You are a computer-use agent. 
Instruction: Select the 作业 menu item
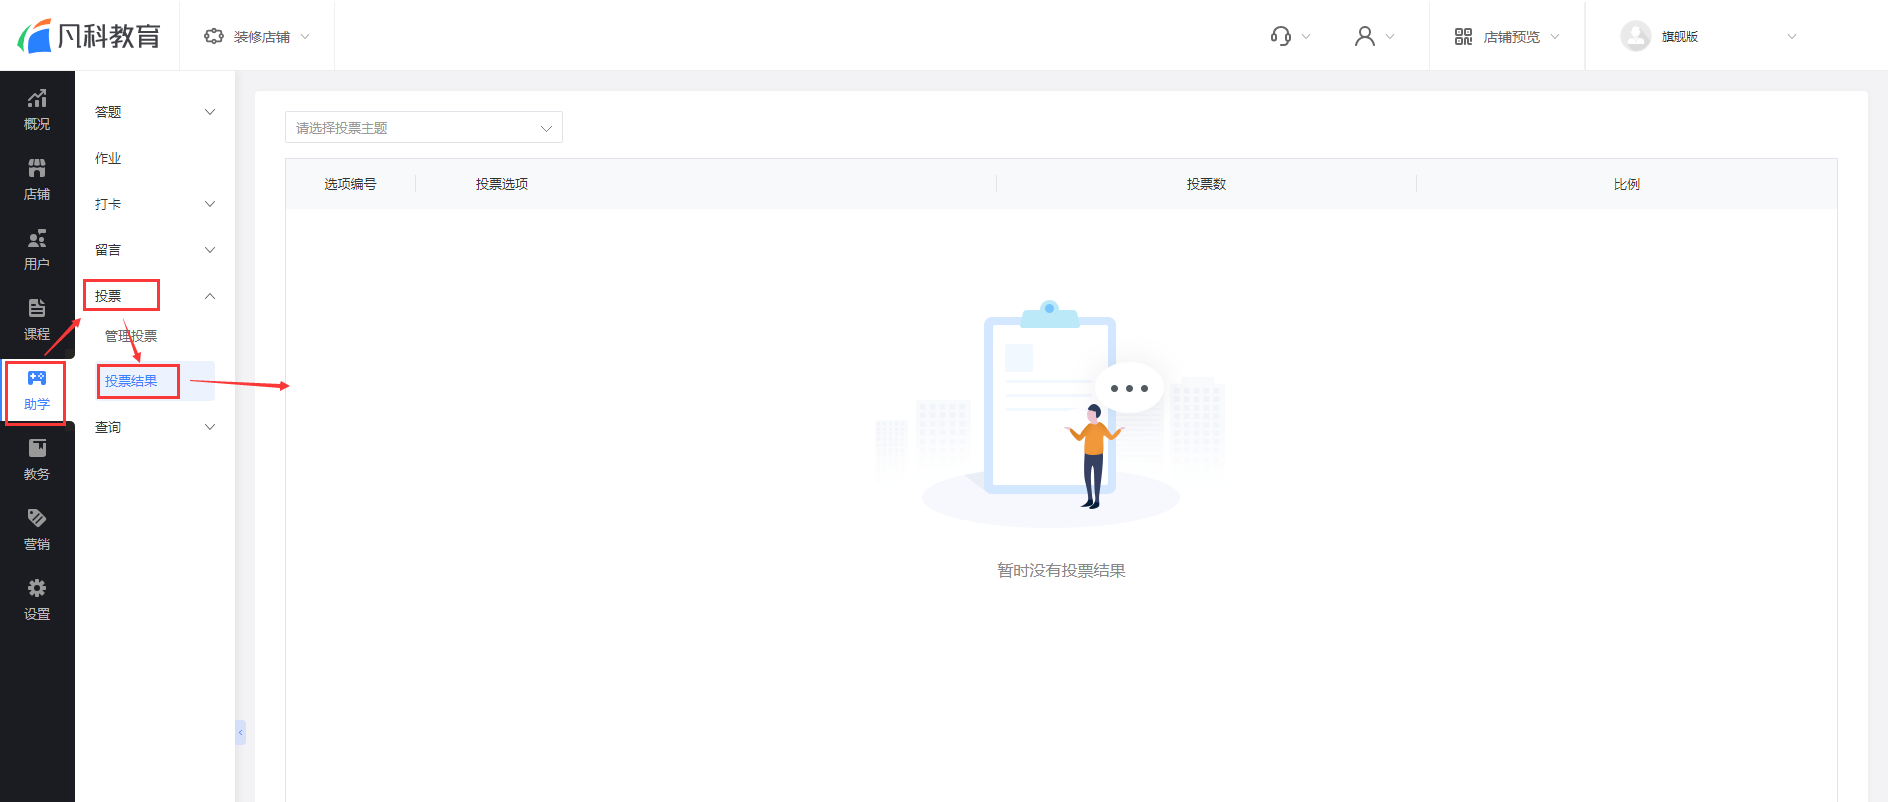(x=108, y=158)
